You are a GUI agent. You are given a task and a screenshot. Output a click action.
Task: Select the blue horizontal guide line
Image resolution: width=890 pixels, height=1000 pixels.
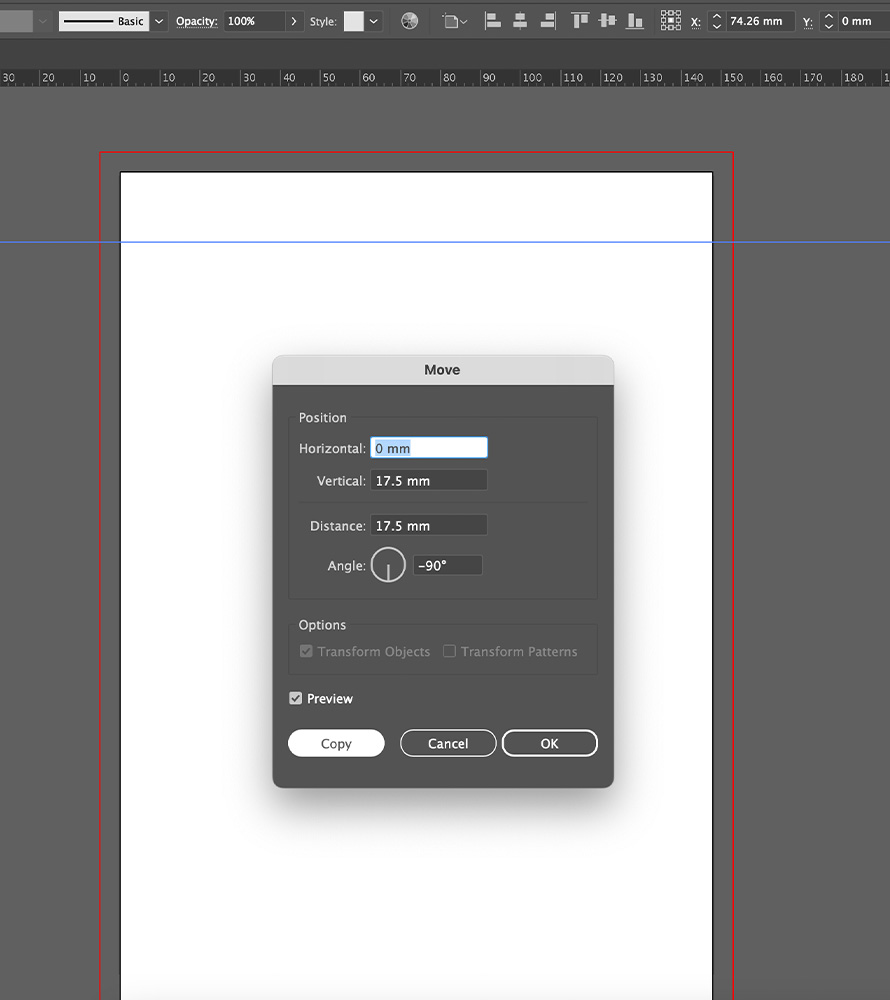pyautogui.click(x=445, y=242)
